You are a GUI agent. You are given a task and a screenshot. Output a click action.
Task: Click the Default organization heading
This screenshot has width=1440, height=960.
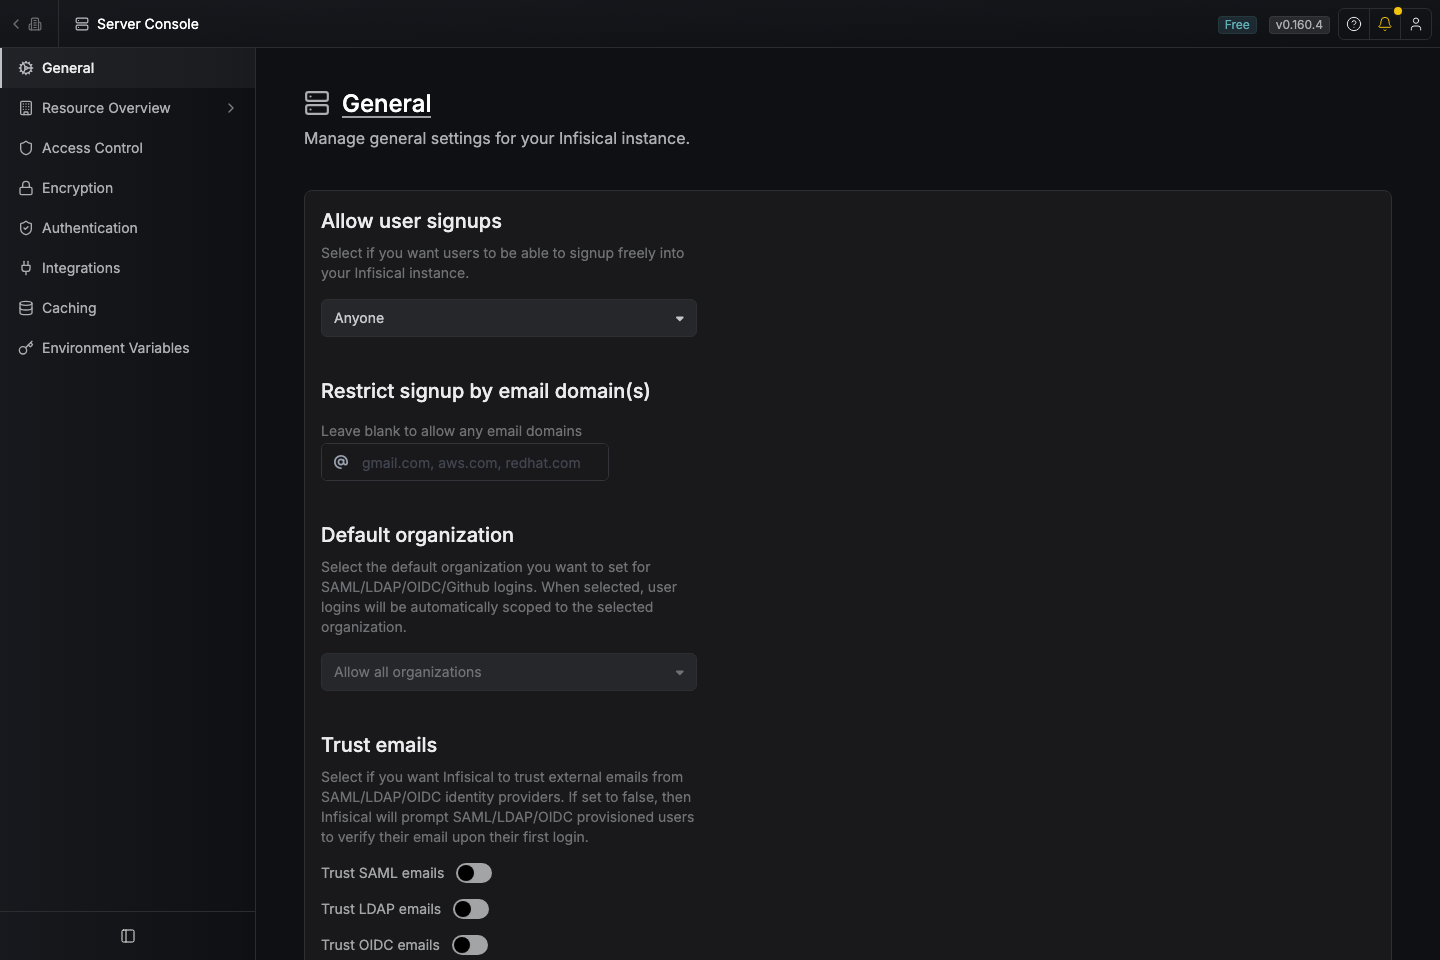pyautogui.click(x=417, y=535)
